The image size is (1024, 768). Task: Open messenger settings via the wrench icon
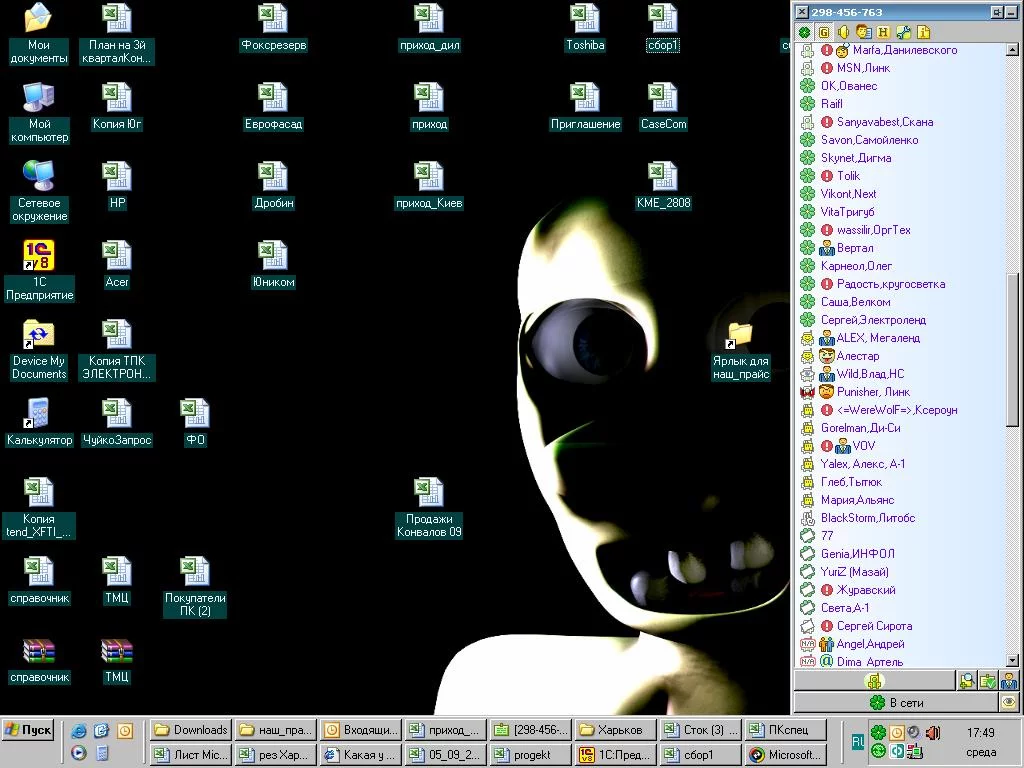coord(904,32)
